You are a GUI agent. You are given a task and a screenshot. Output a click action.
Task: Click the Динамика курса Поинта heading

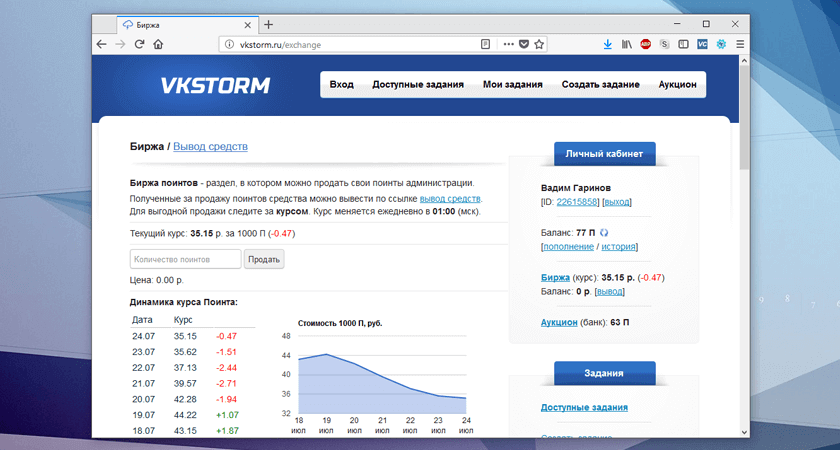point(184,302)
